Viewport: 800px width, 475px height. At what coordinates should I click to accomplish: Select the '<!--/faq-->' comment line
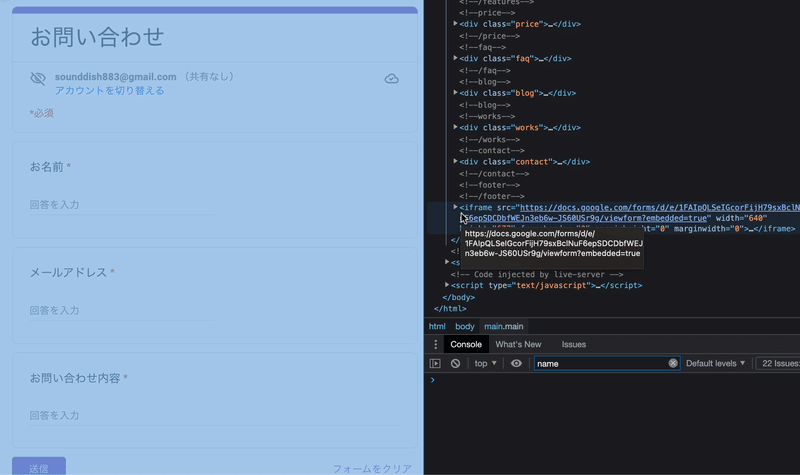coord(485,70)
